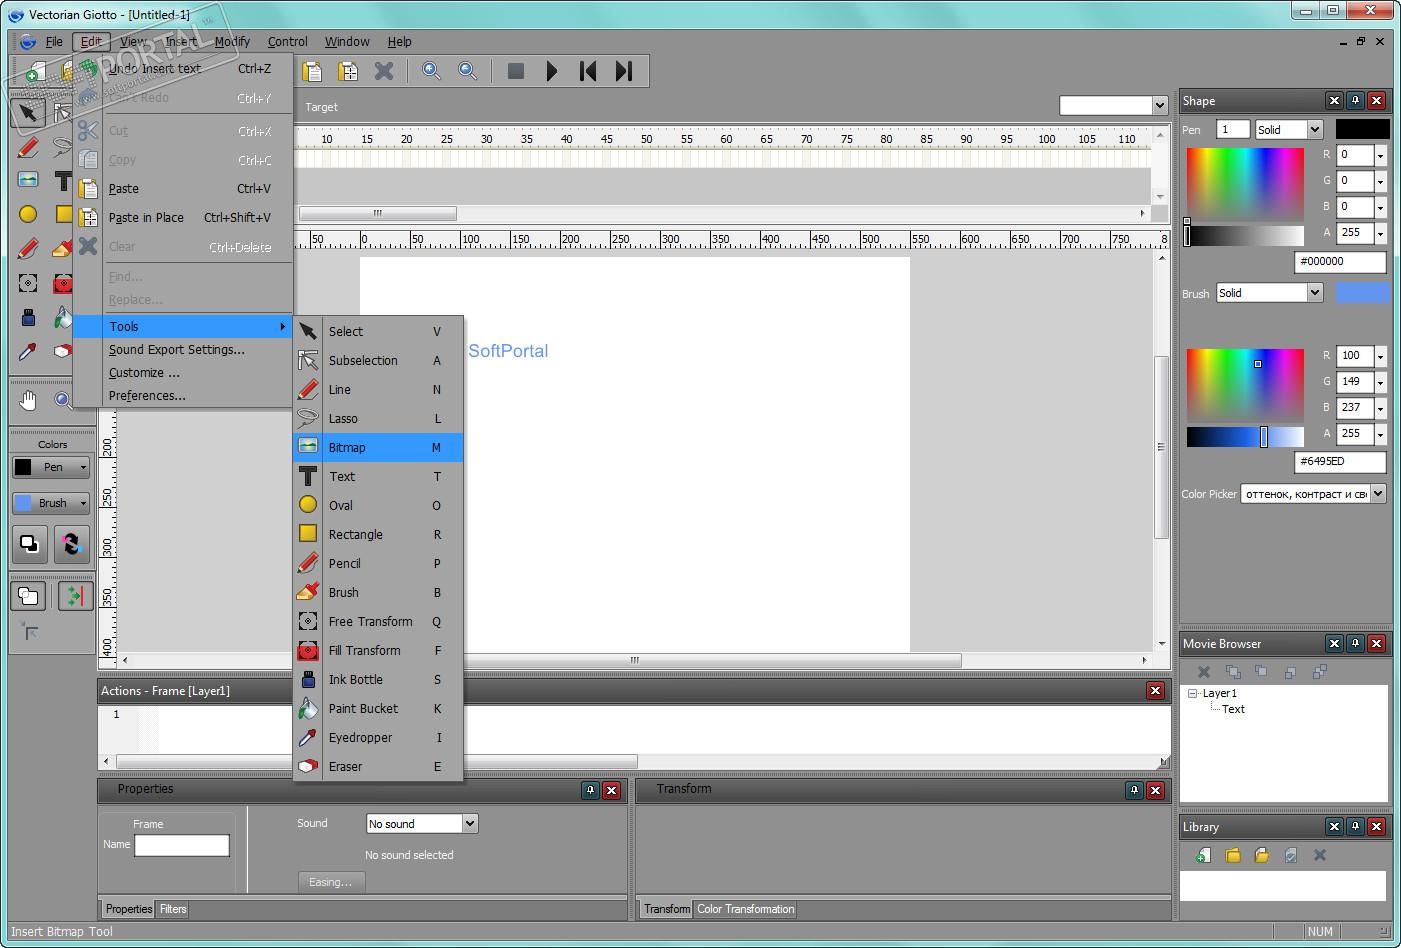The width and height of the screenshot is (1401, 948).
Task: Choose Paste in Place from Edit menu
Action: (184, 218)
